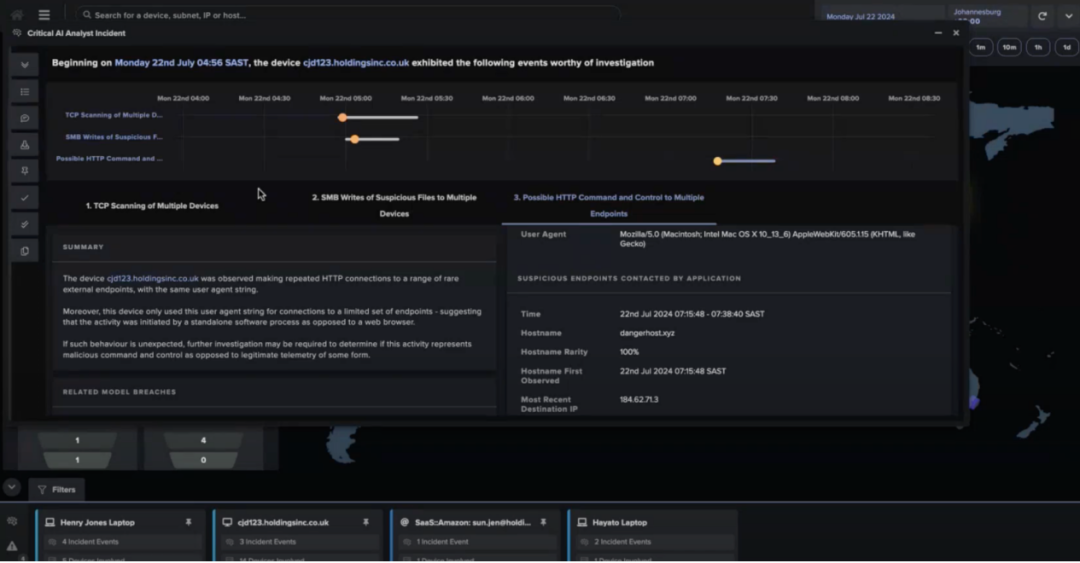Screen dimensions: 1080x563
Task: Open the SaaS::Amazon sun.jen incident card
Action: coord(475,535)
